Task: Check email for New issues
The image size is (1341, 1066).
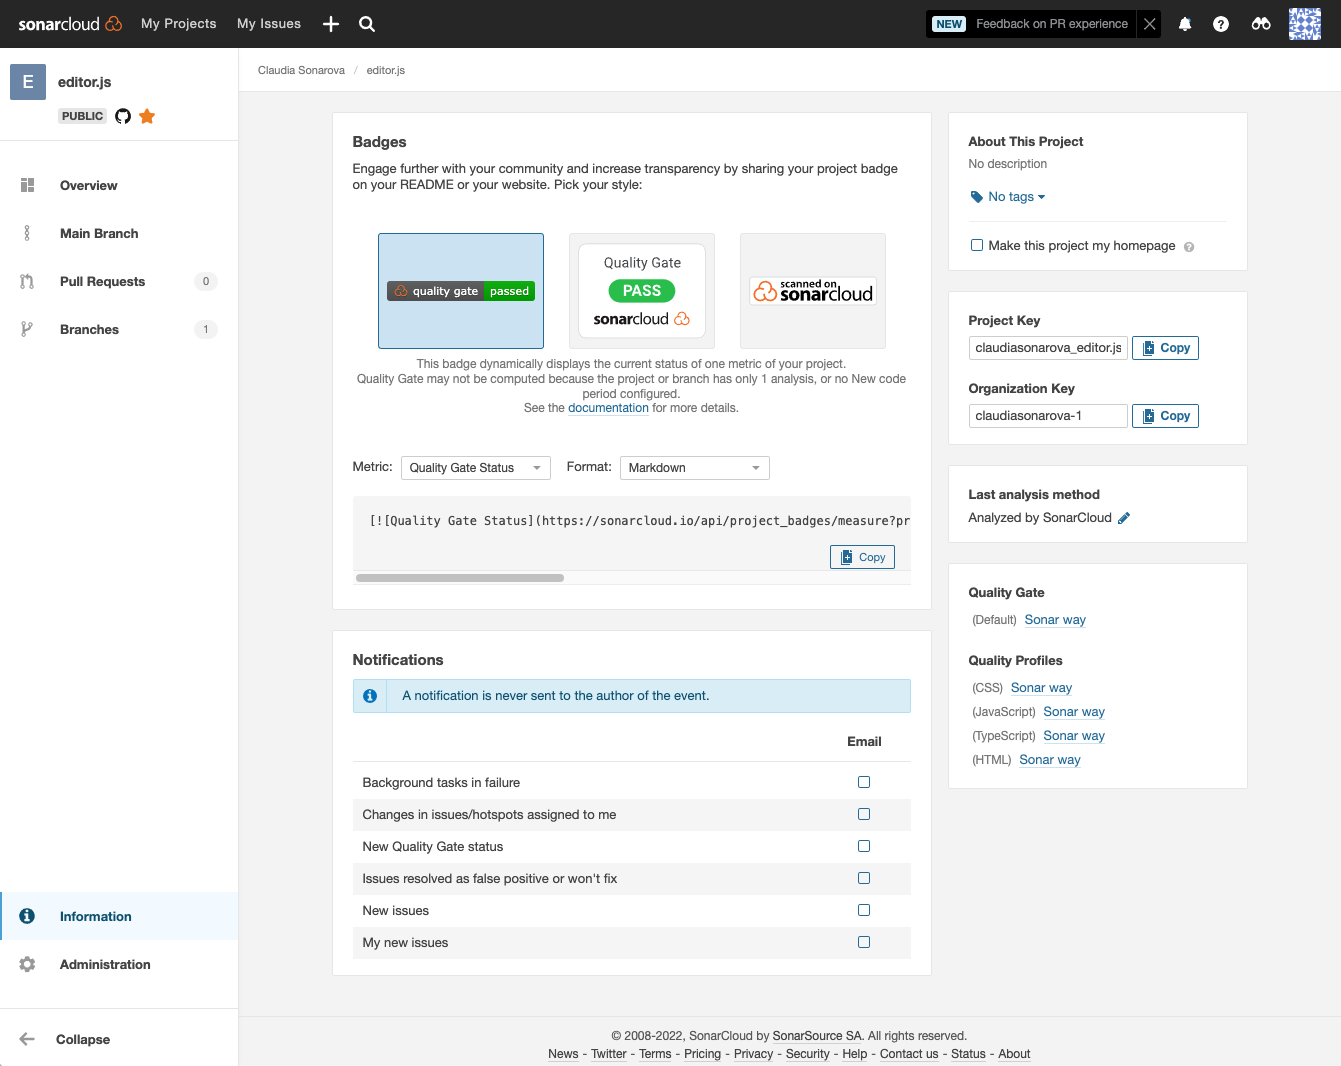Action: (864, 910)
